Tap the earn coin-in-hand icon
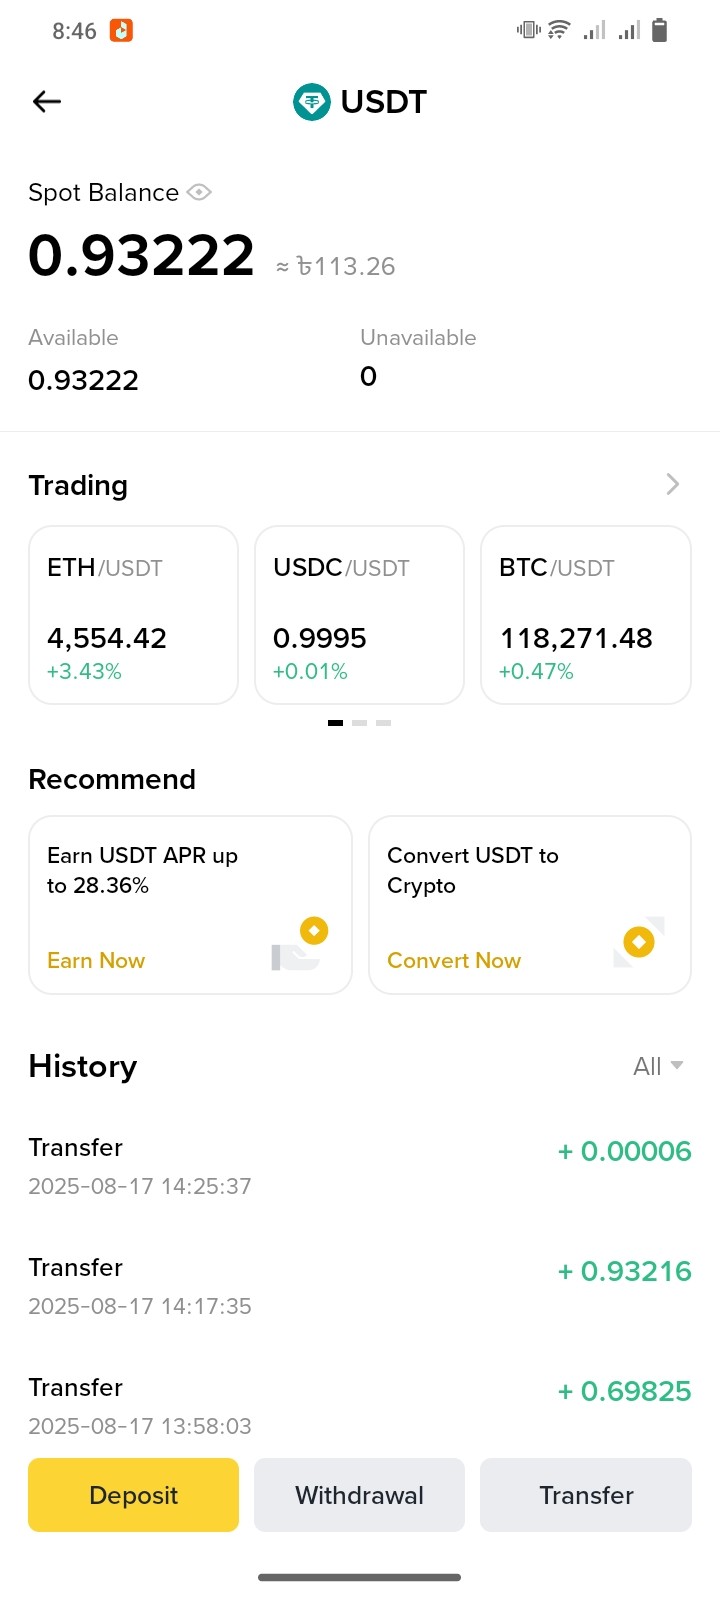The width and height of the screenshot is (720, 1600). pos(298,944)
